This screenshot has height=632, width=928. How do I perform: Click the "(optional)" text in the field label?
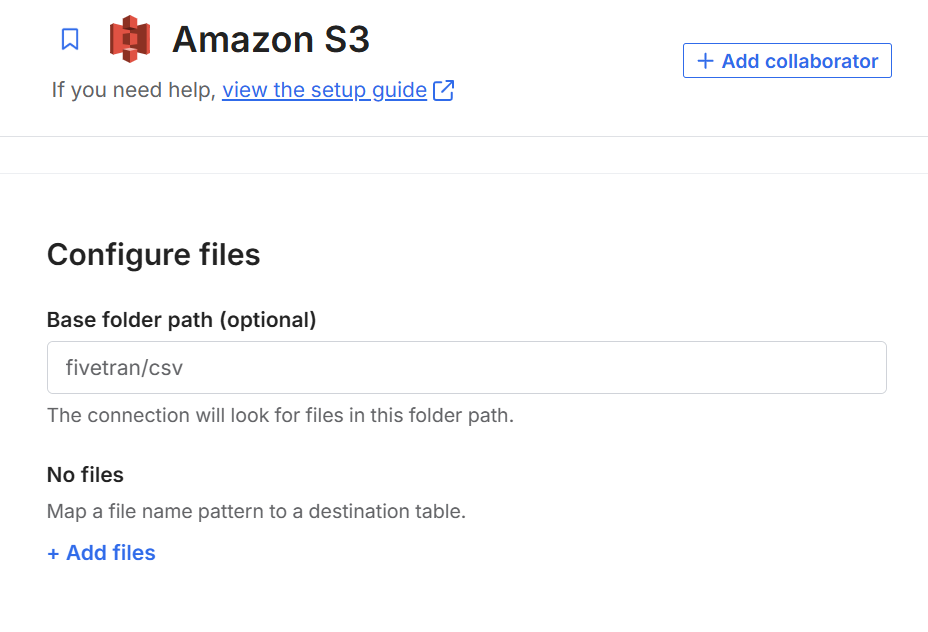click(x=268, y=320)
